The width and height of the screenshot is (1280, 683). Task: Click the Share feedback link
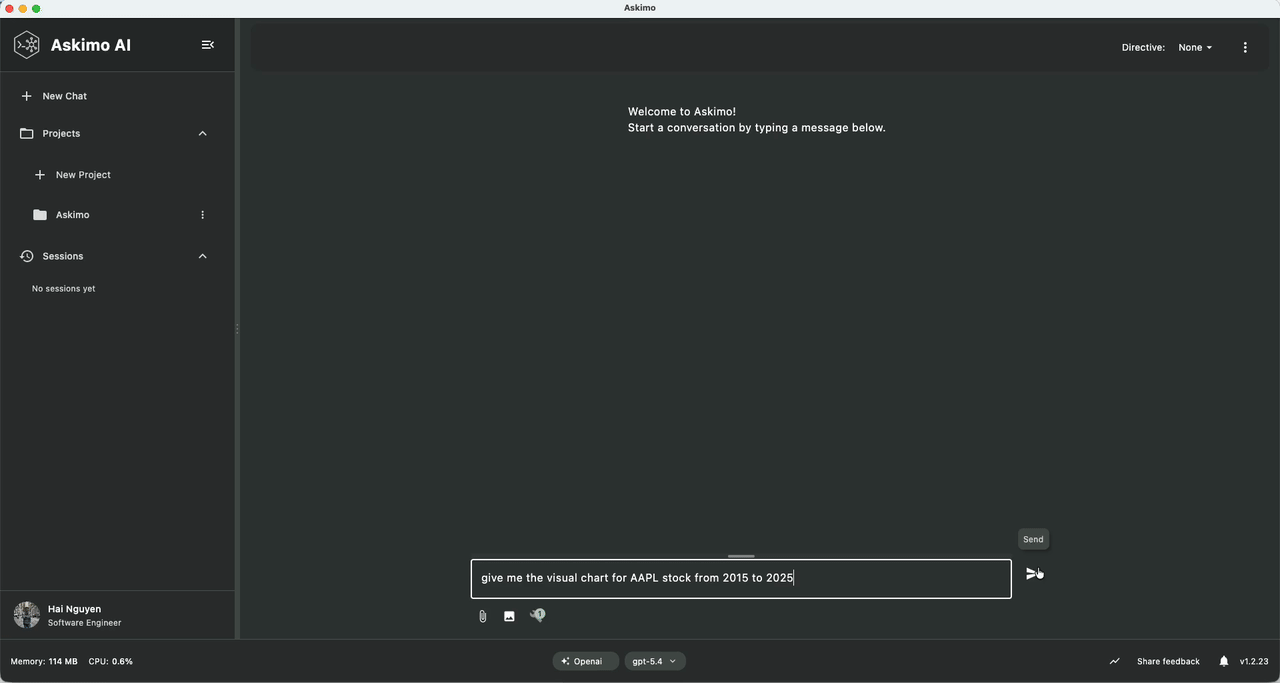pos(1168,661)
